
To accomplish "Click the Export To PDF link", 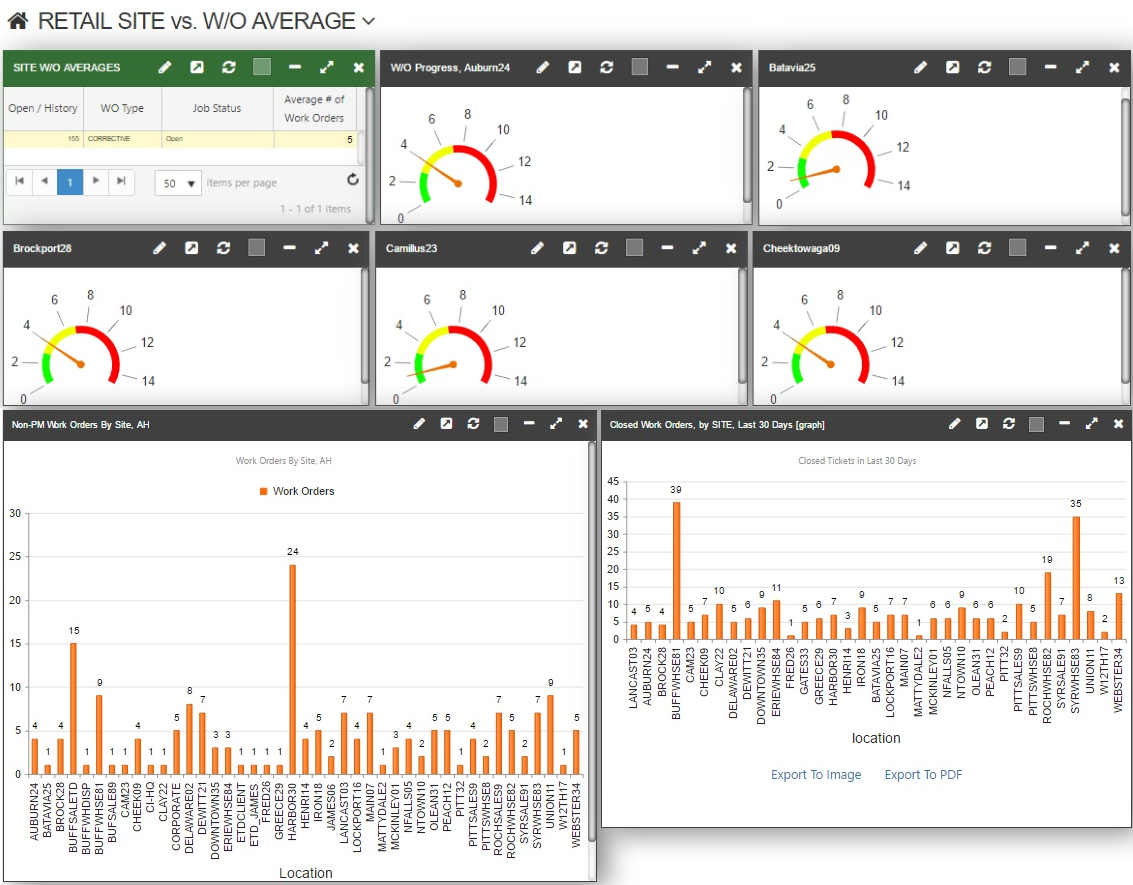I will tap(923, 774).
